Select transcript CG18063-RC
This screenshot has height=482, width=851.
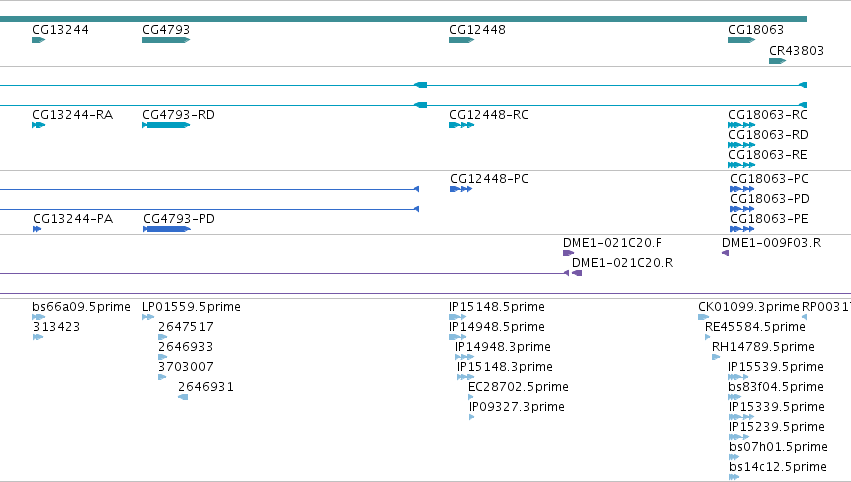click(768, 115)
